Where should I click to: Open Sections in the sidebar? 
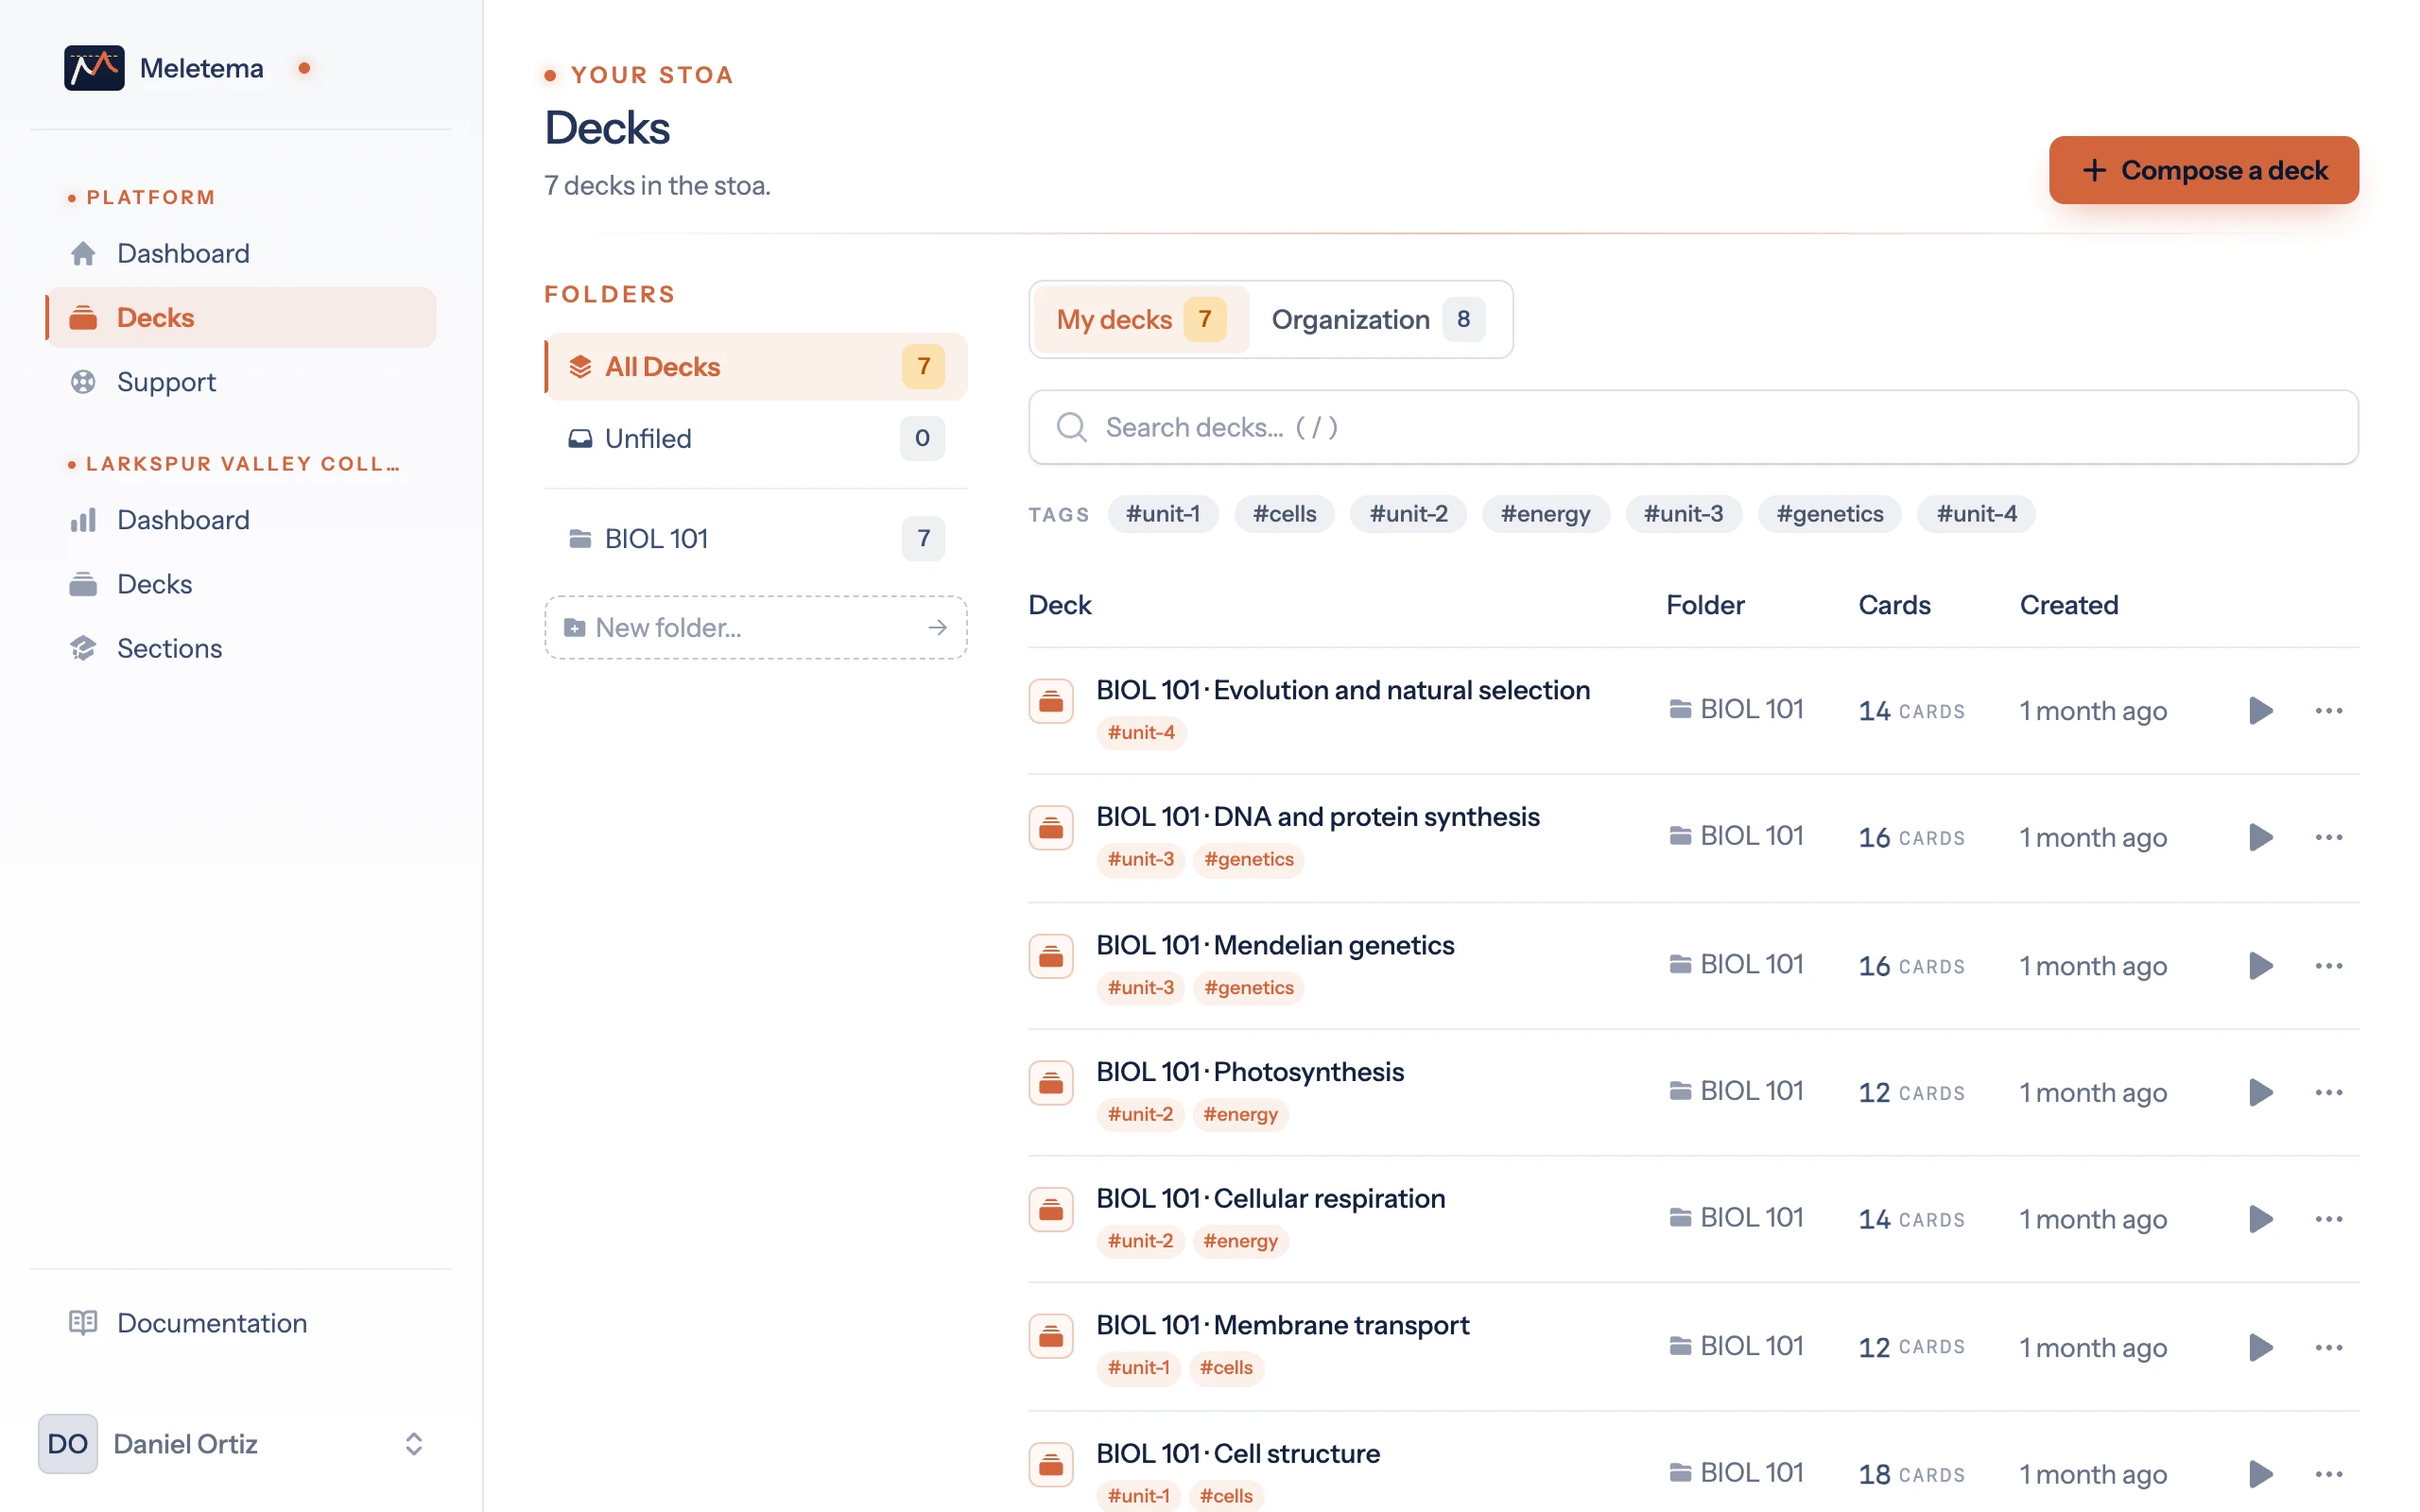pos(241,648)
